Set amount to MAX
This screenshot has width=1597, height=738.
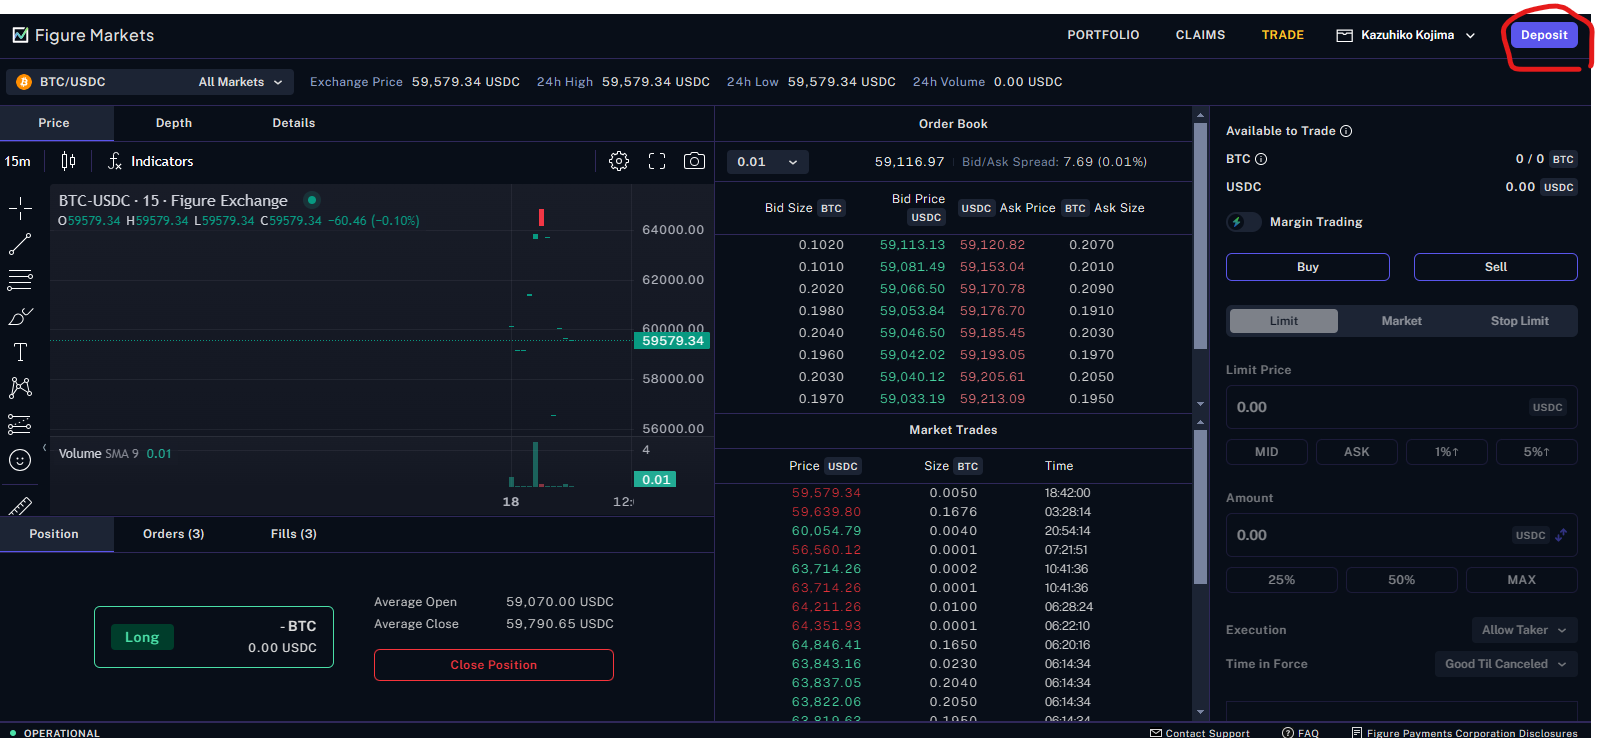(x=1522, y=580)
